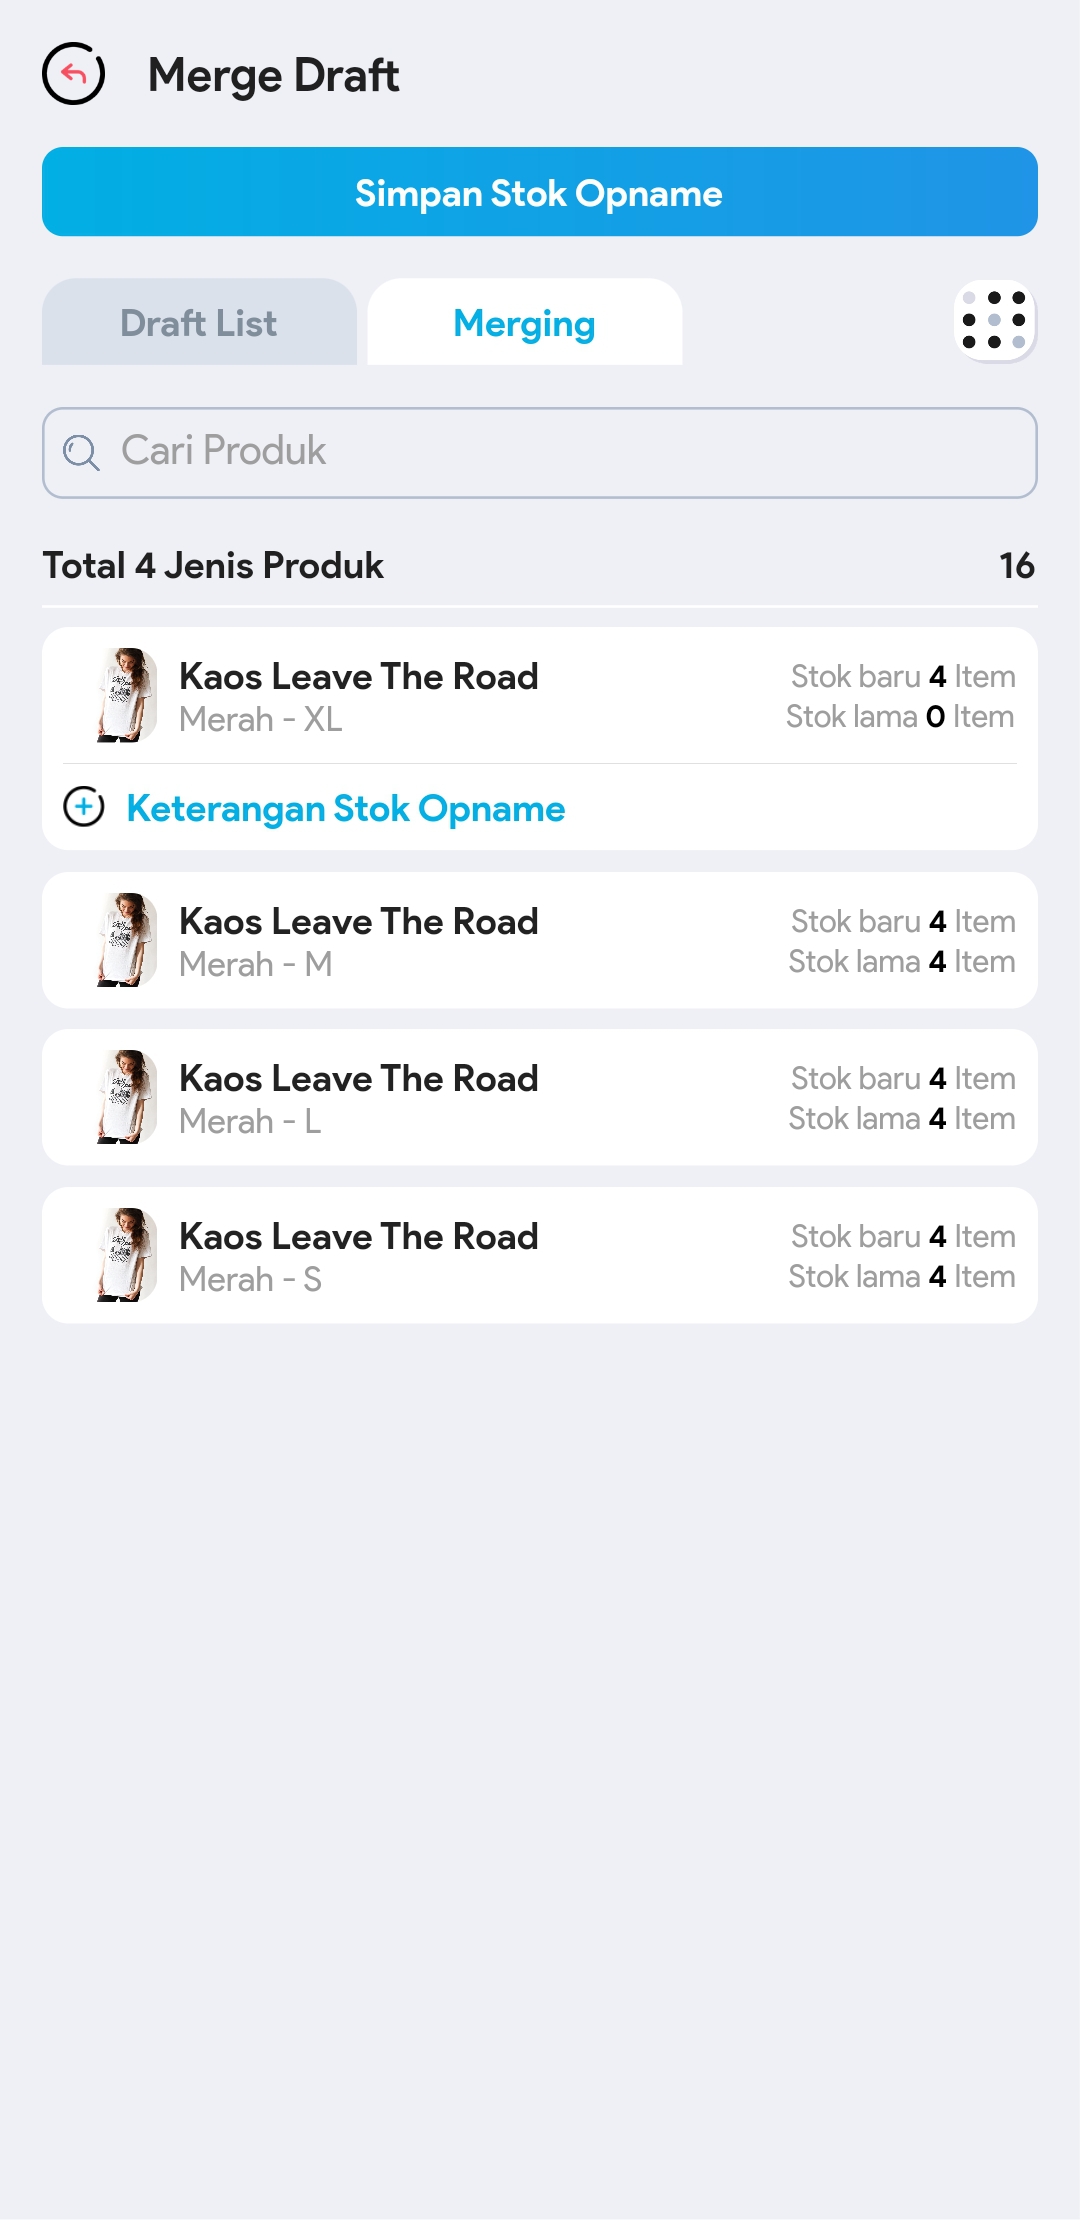Image resolution: width=1080 pixels, height=2220 pixels.
Task: Select the Merging tab
Action: point(525,323)
